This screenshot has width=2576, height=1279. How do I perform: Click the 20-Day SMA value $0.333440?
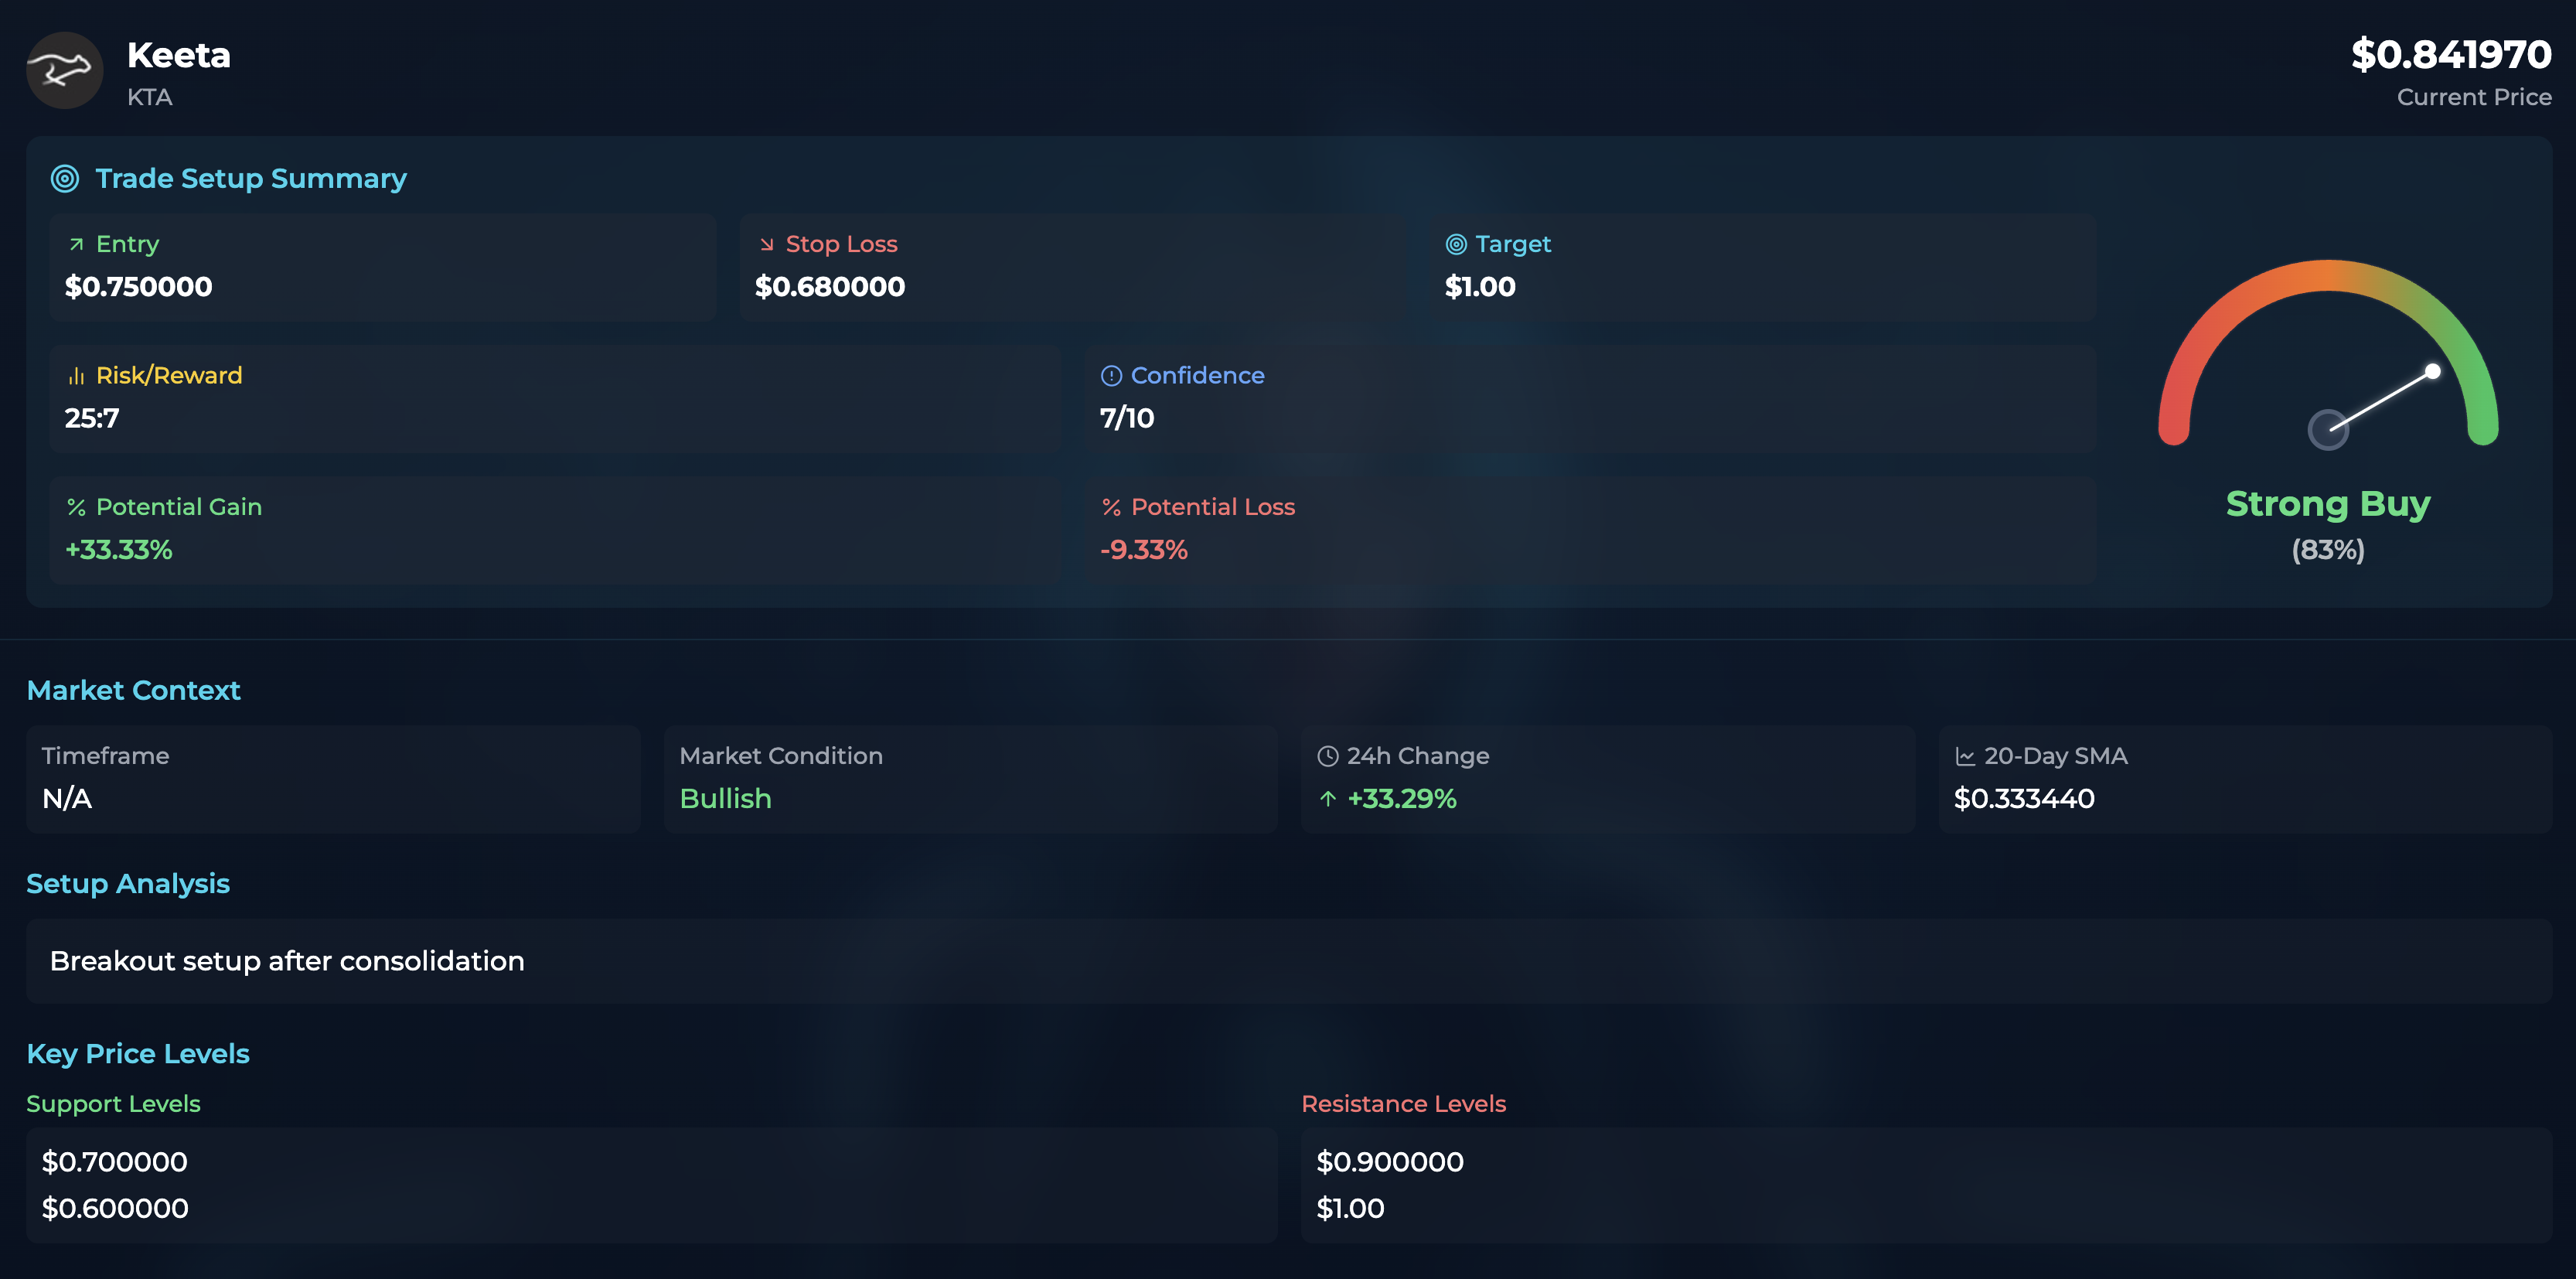click(2024, 799)
